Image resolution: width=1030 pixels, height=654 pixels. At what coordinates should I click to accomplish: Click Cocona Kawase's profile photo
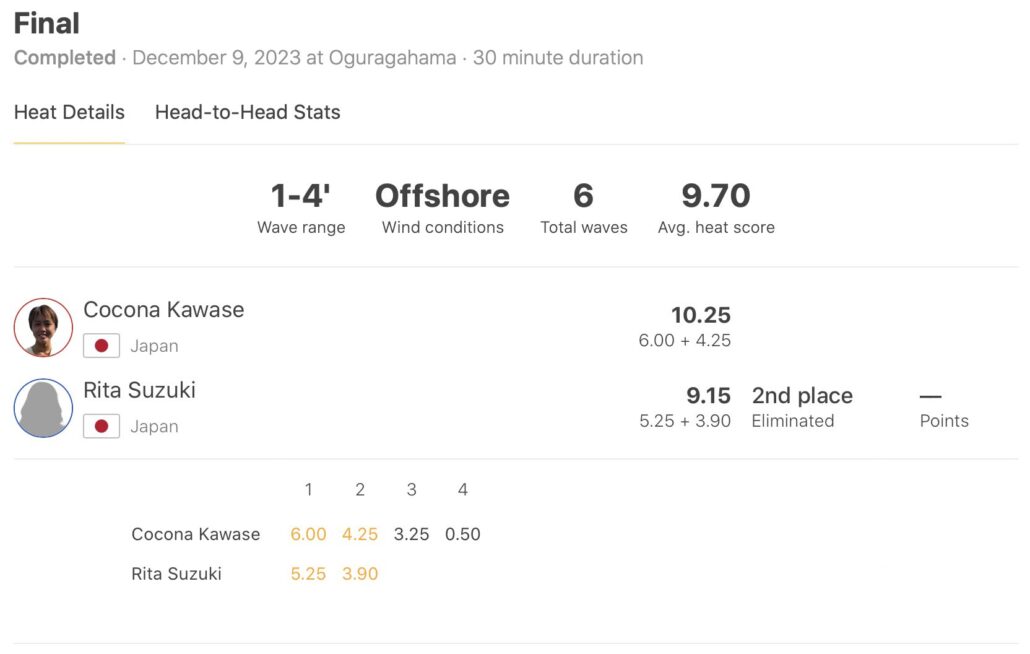(43, 328)
